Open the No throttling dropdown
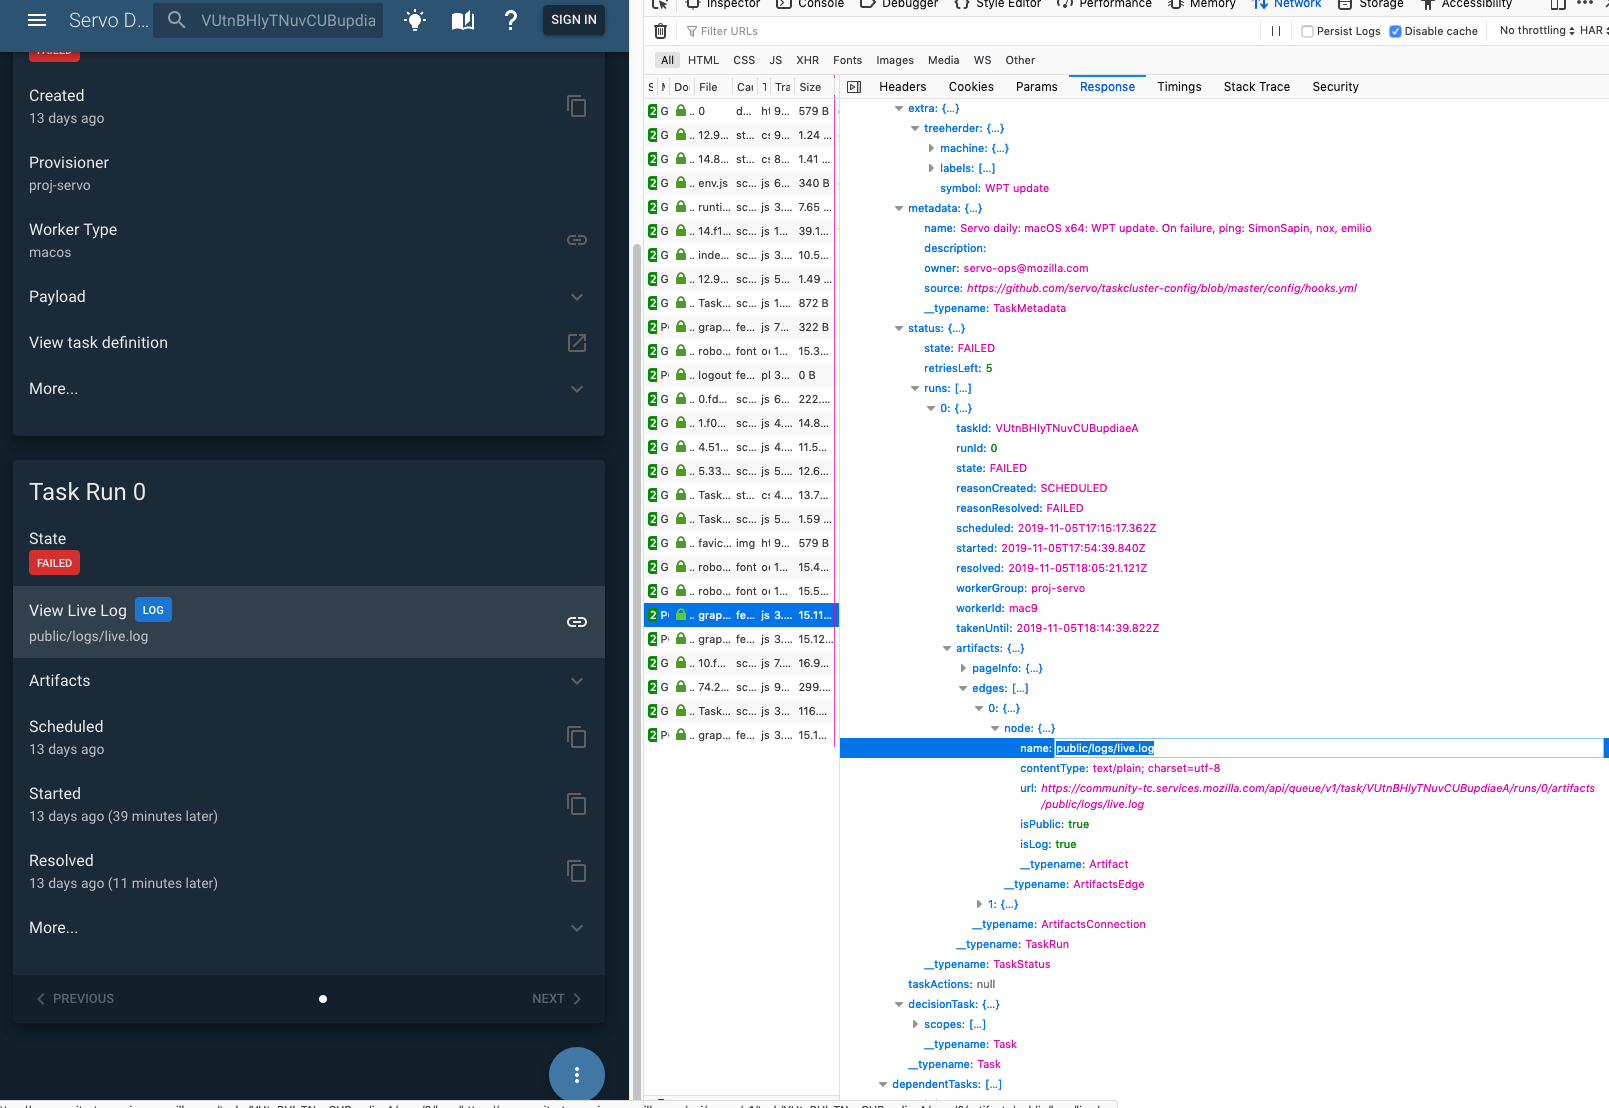1609x1108 pixels. [x=1535, y=30]
